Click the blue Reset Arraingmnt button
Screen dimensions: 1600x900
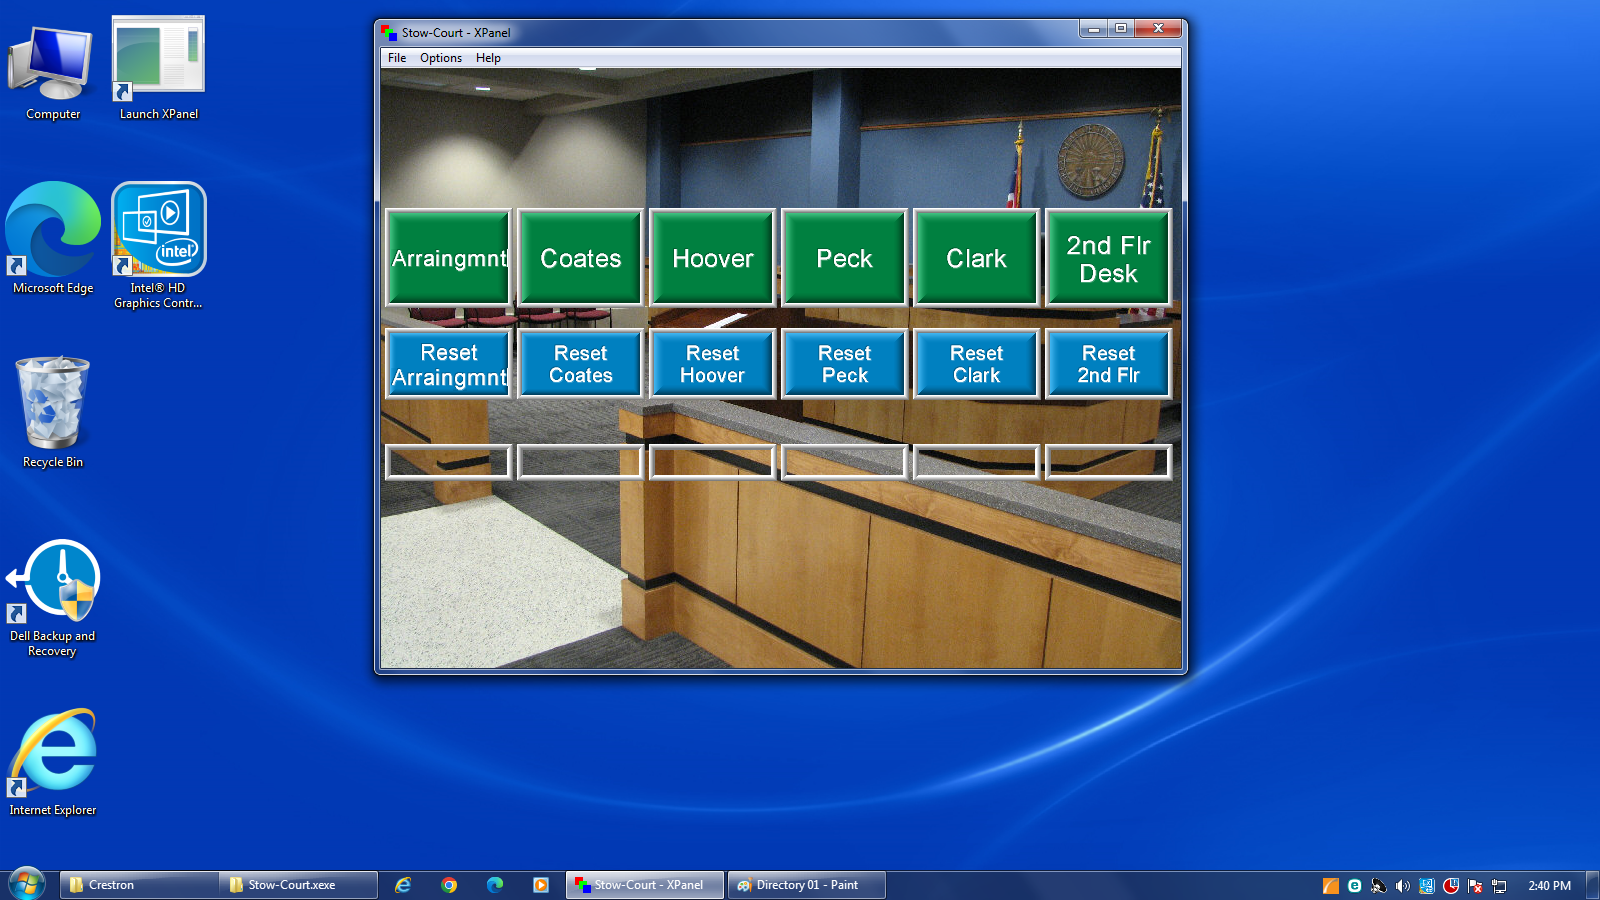pos(448,364)
